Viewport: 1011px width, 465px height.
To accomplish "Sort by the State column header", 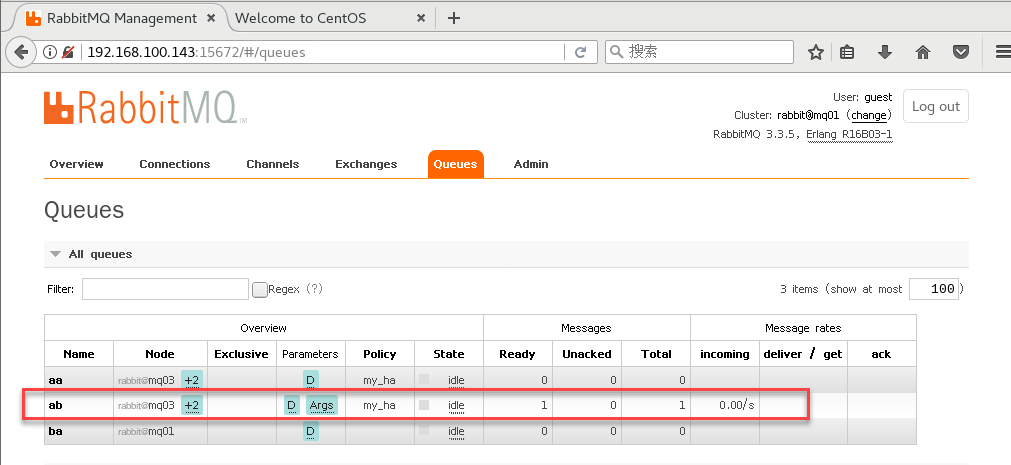I will point(449,354).
